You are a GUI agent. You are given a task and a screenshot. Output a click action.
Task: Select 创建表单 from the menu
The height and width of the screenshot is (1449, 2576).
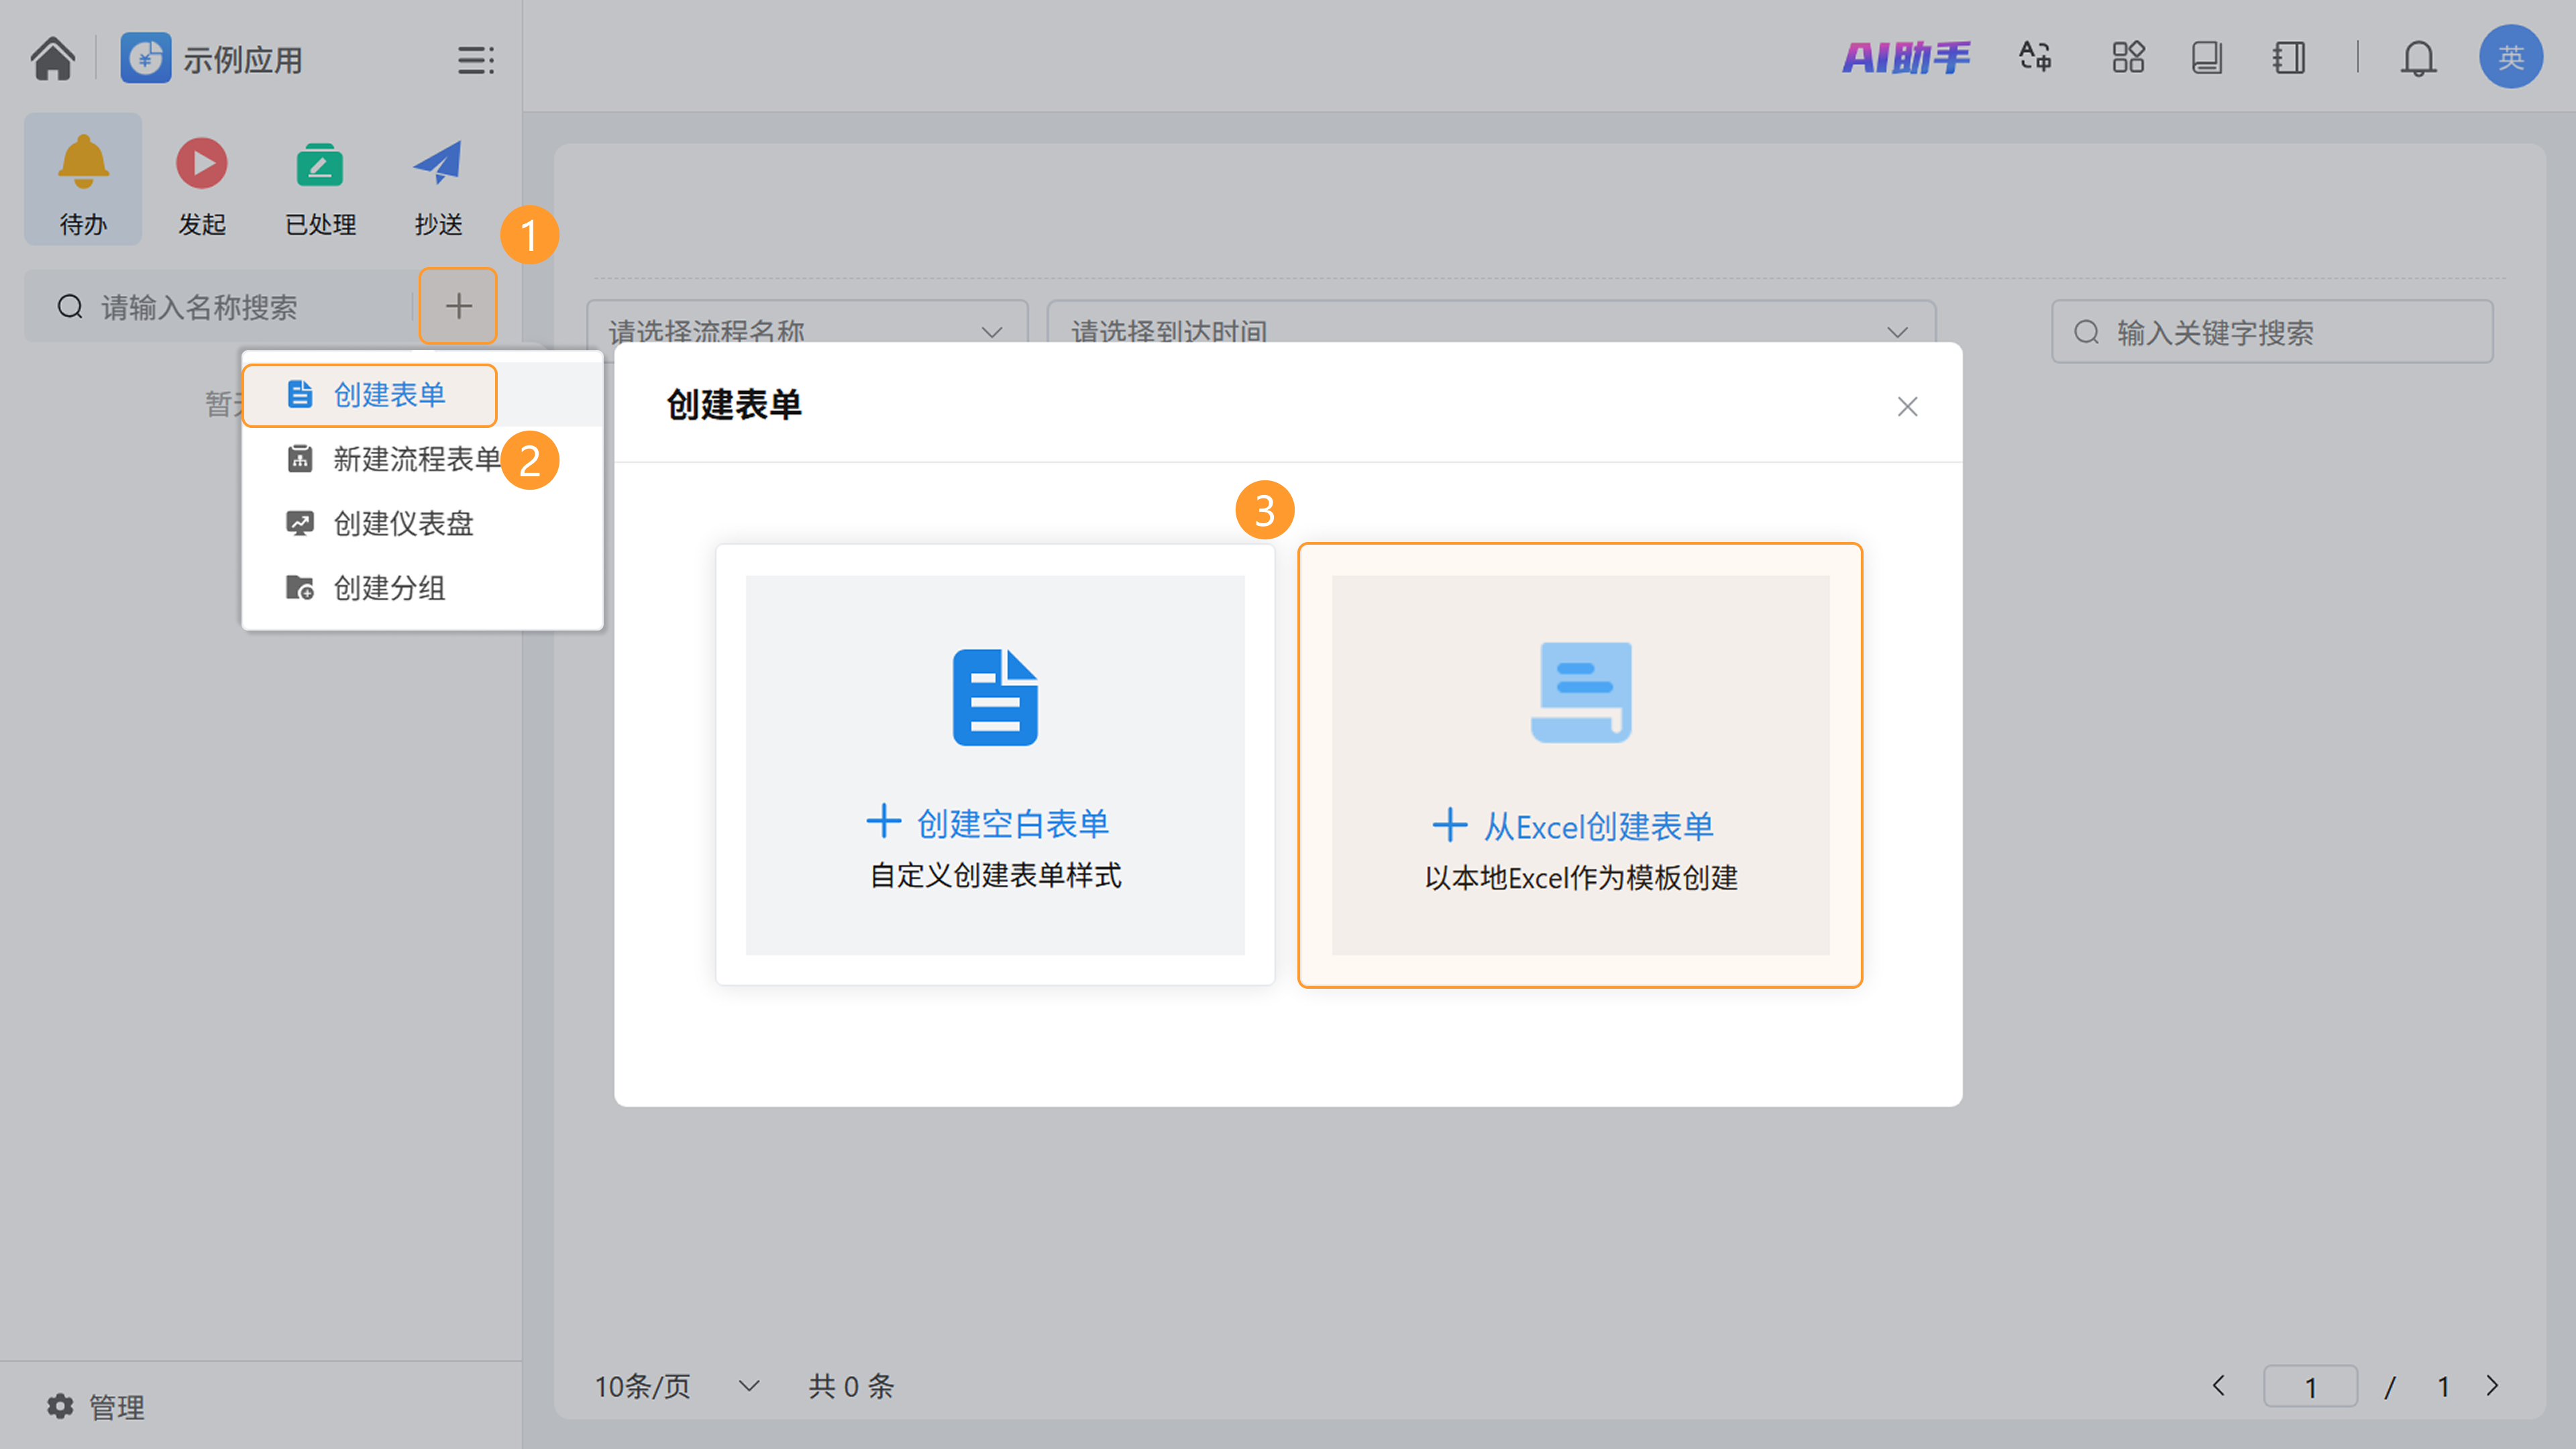coord(388,395)
